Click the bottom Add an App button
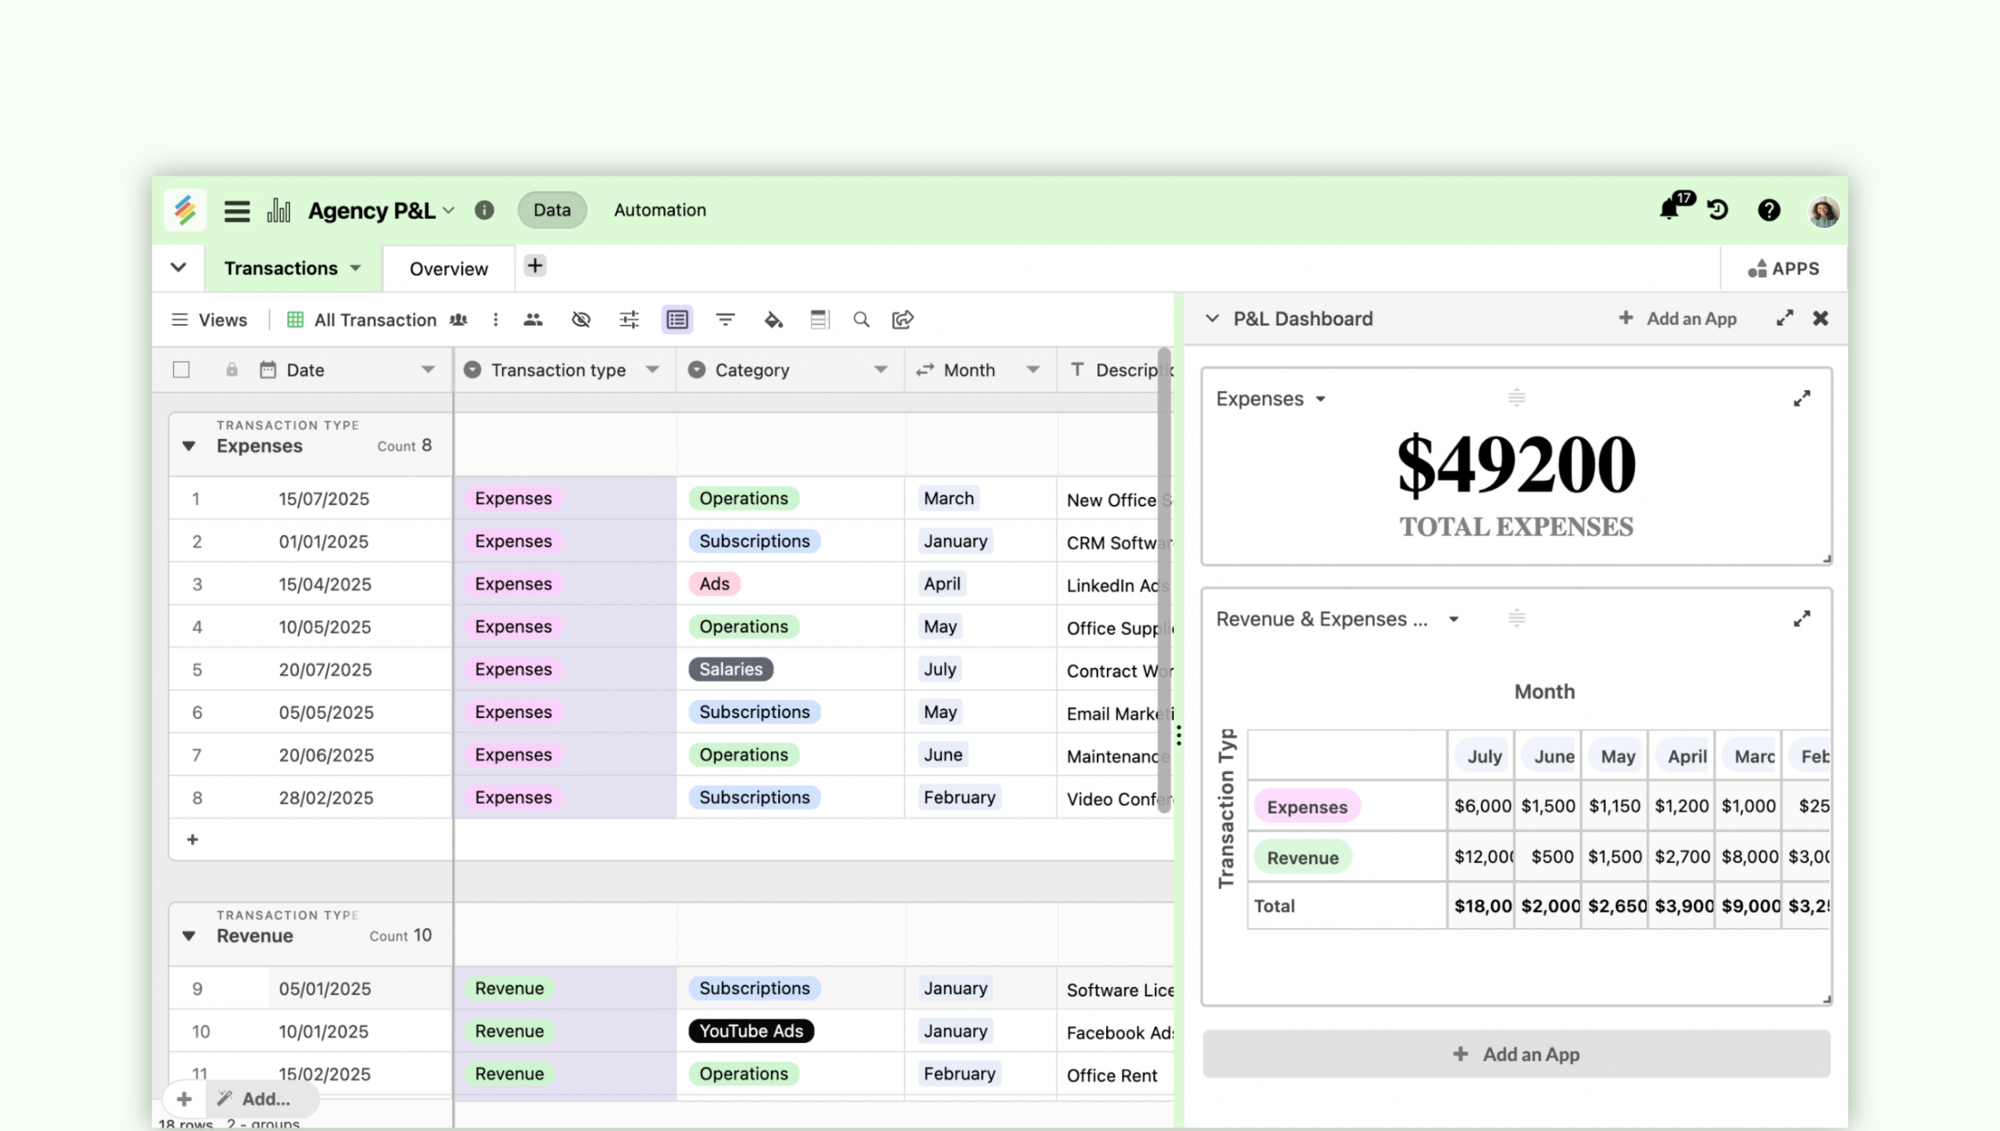2000x1131 pixels. (x=1515, y=1054)
